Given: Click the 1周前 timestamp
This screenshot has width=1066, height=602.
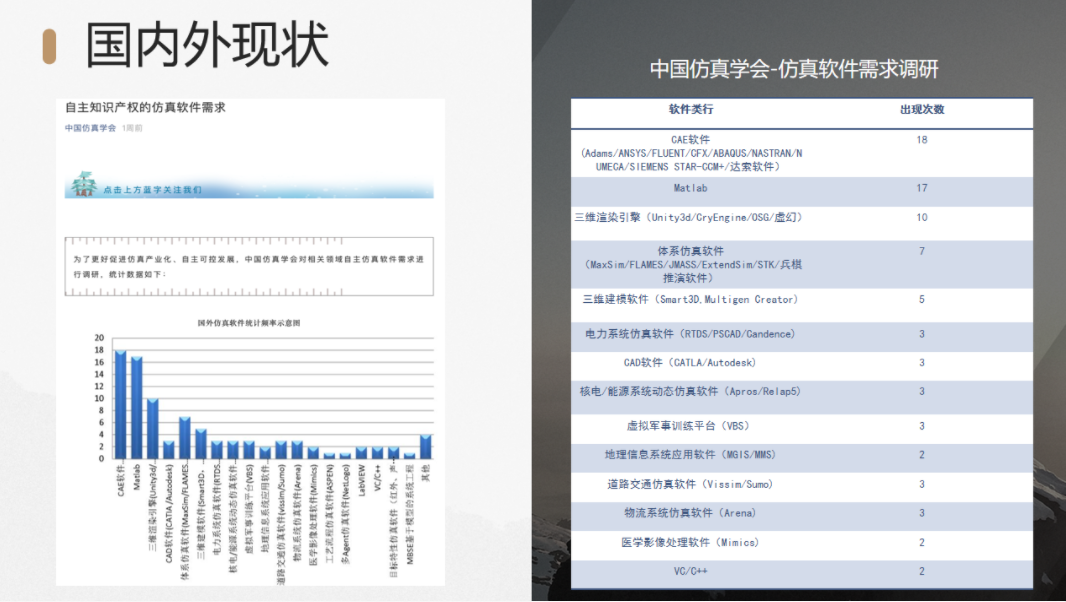Looking at the screenshot, I should click(x=132, y=128).
